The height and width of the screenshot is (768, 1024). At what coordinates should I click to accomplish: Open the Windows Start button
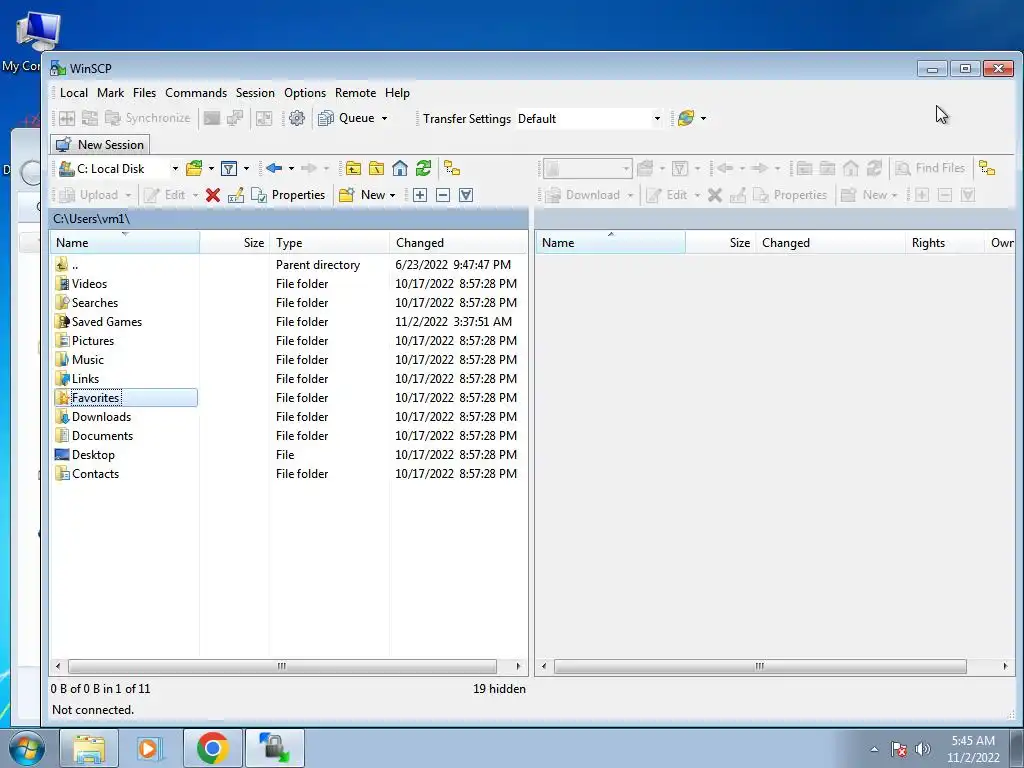point(27,748)
